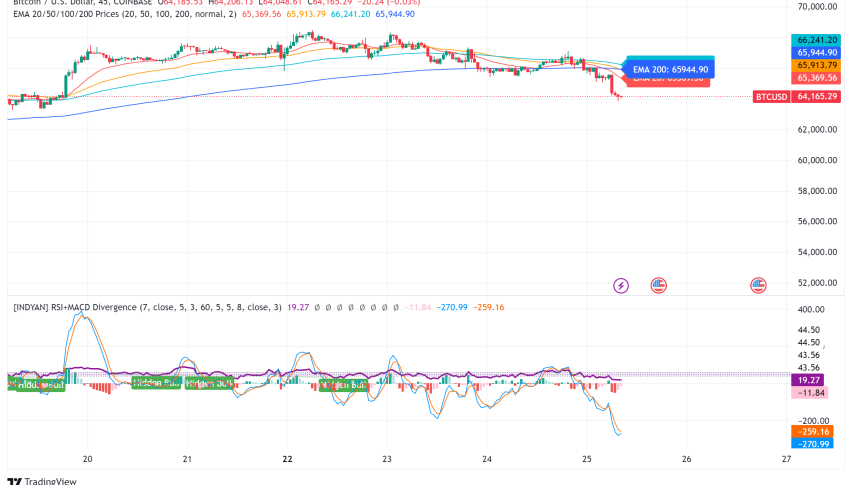Click date 25 on the time axis

587,459
